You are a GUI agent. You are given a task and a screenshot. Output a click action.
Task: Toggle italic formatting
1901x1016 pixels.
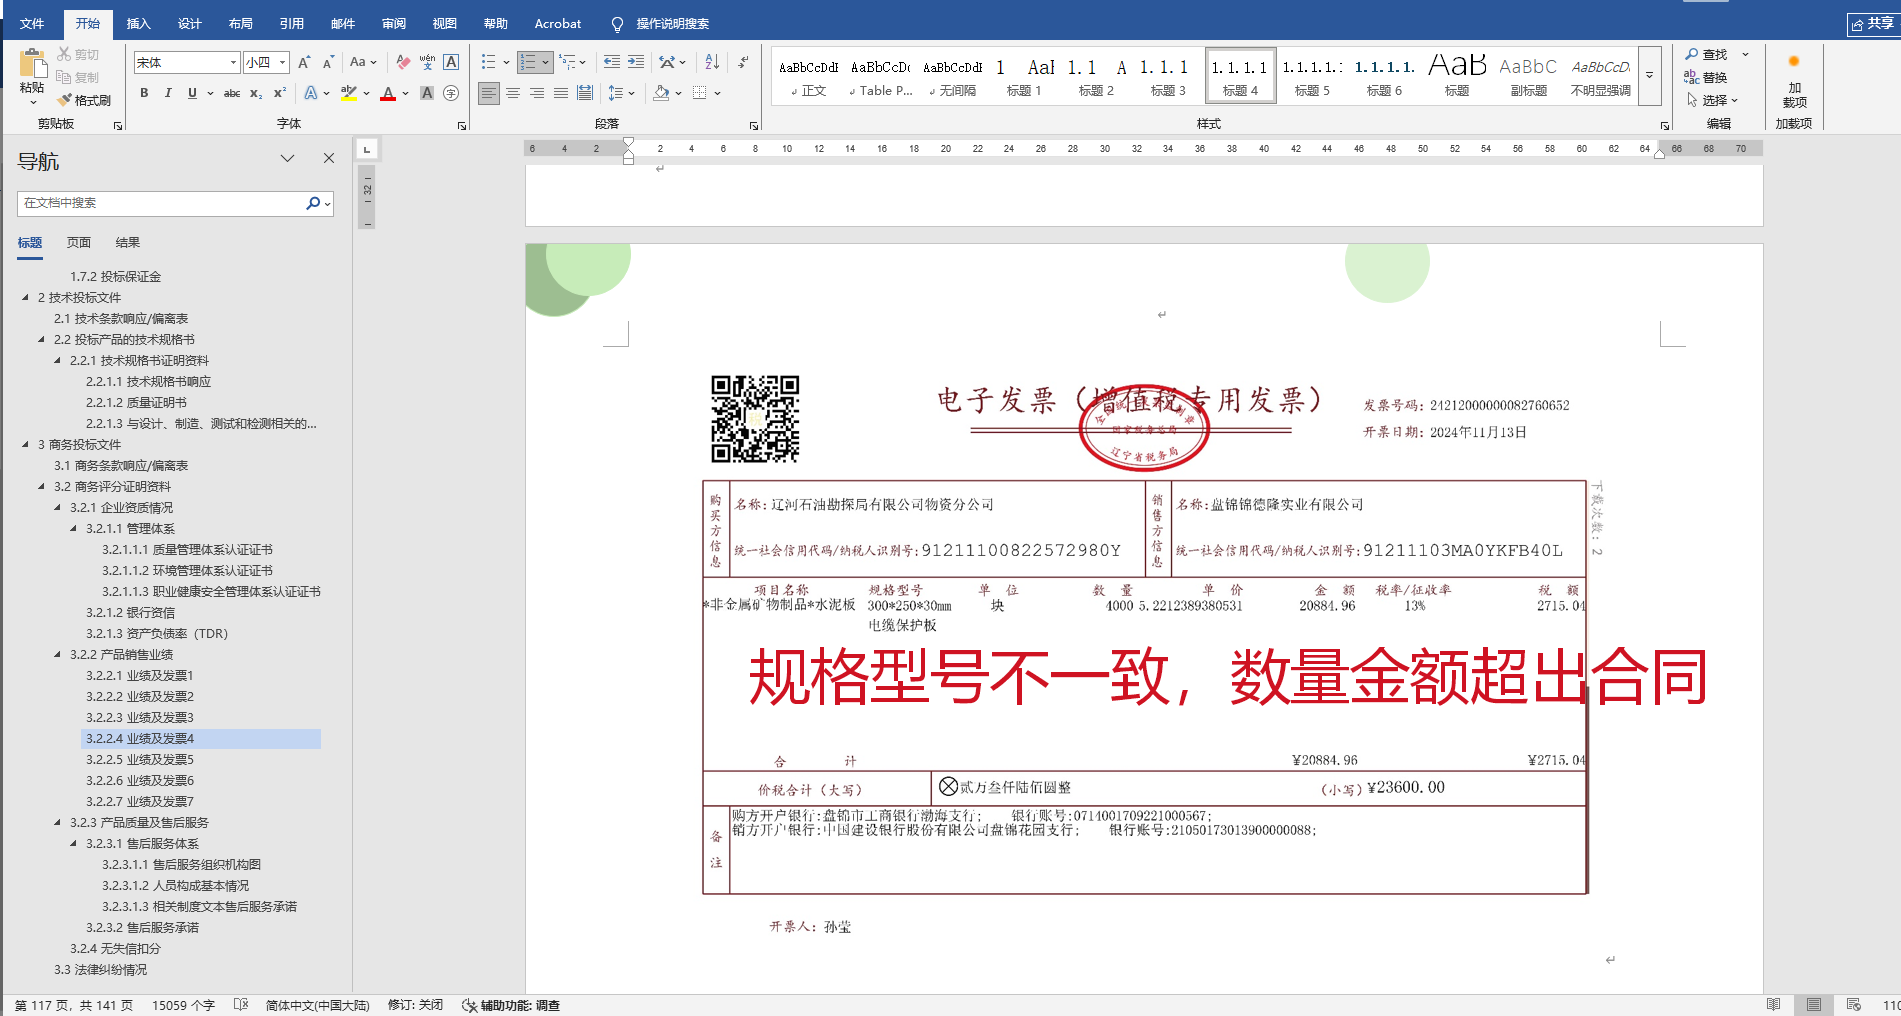click(x=168, y=93)
